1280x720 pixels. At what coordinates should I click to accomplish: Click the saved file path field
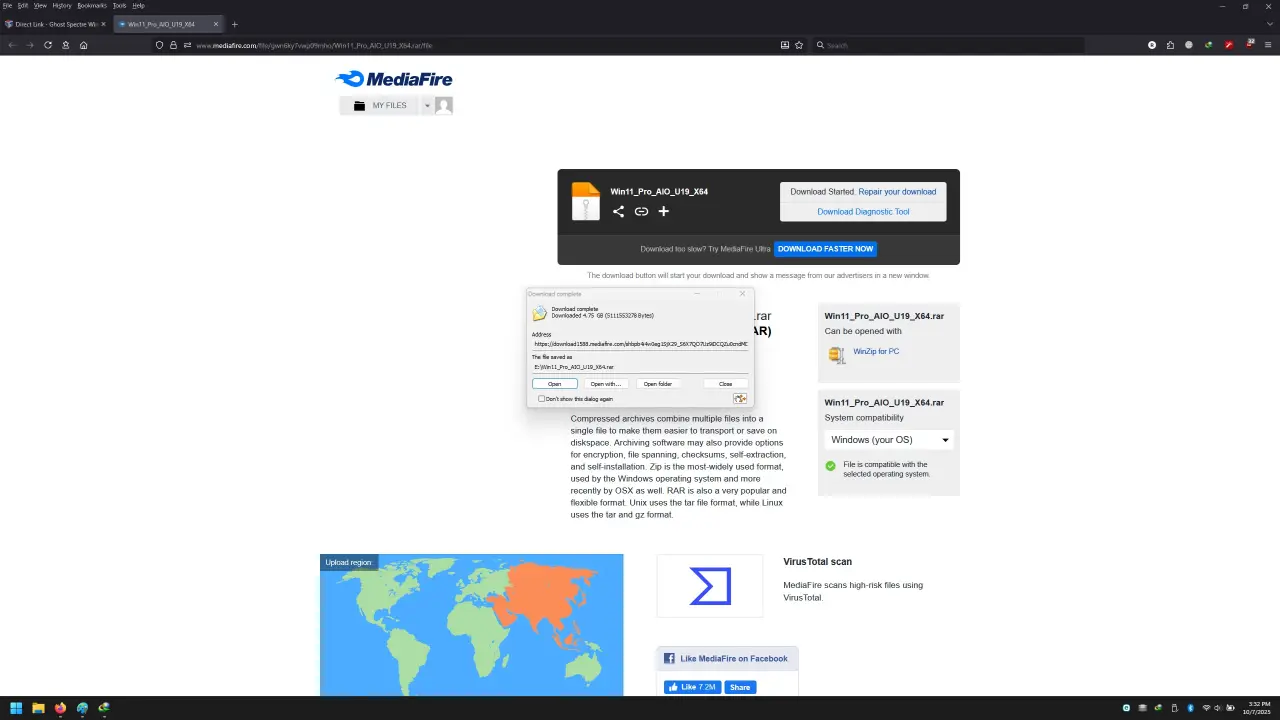[640, 367]
